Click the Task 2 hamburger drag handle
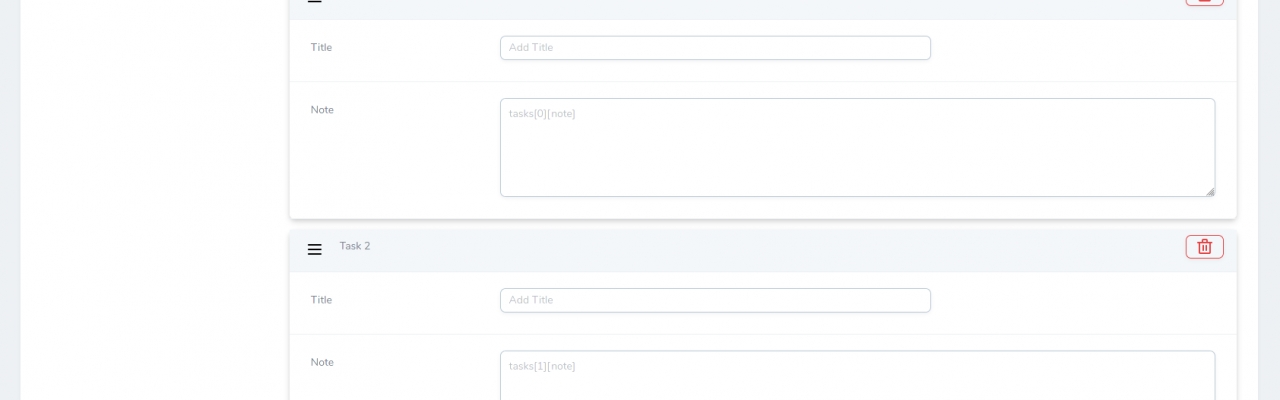Screen dimensions: 1280x400 tap(314, 250)
